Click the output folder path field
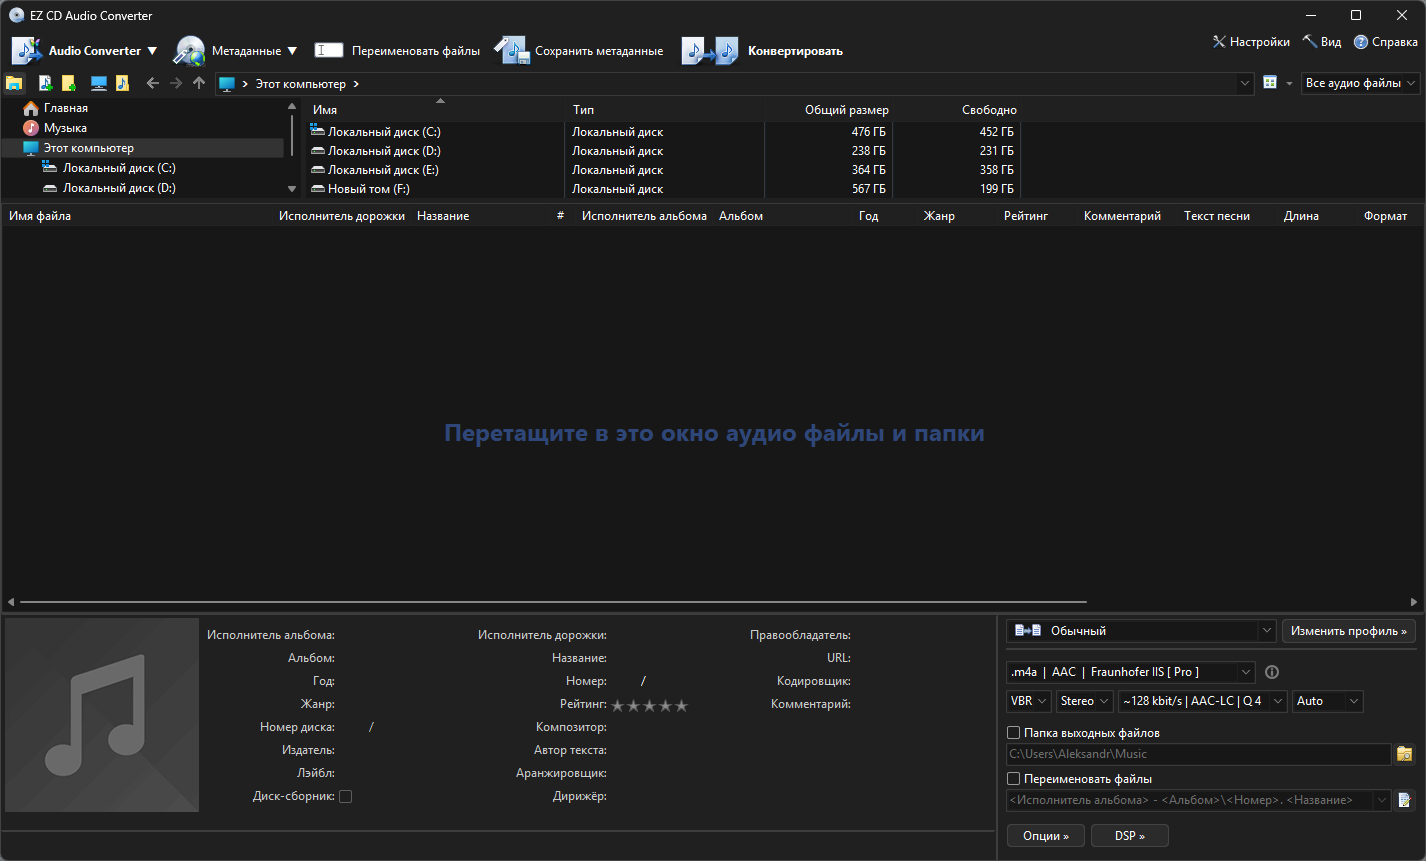Screen dimensions: 1426x861 click(1199, 754)
